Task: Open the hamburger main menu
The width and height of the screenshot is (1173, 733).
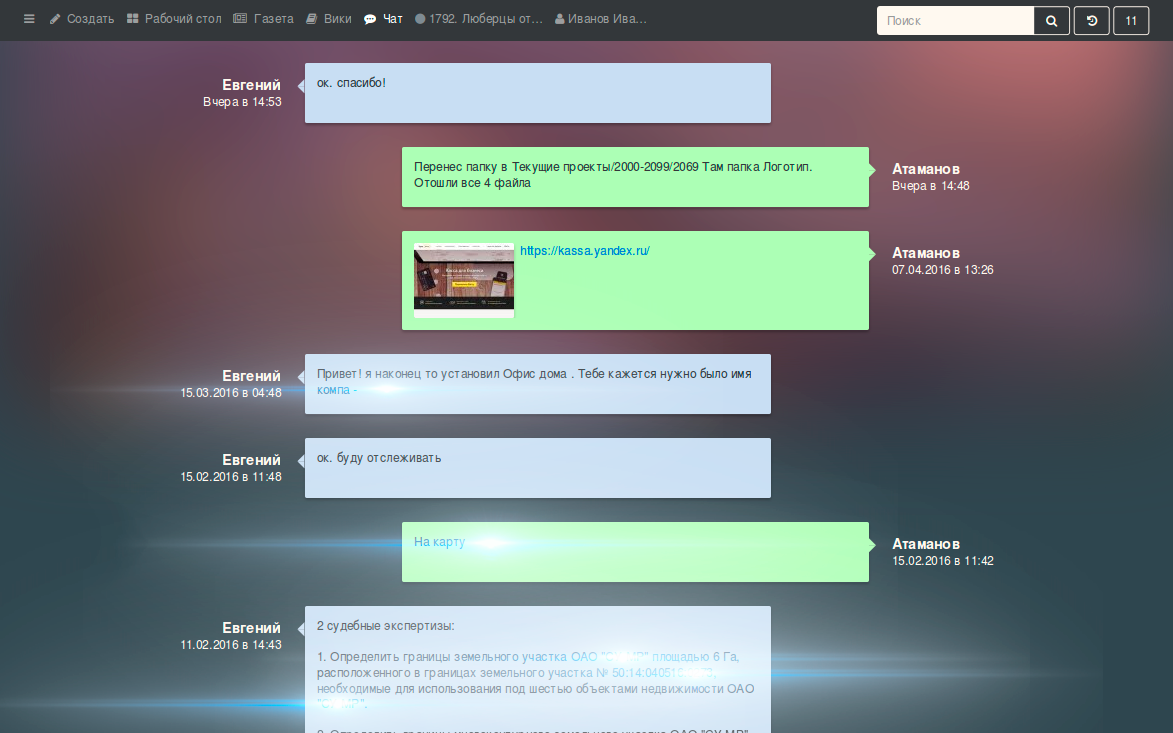Action: (29, 19)
